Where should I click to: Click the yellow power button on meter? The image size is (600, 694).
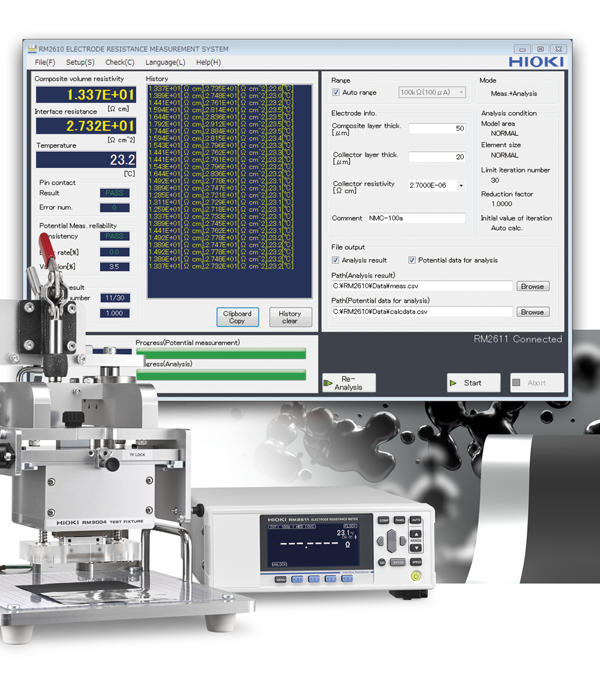point(416,576)
